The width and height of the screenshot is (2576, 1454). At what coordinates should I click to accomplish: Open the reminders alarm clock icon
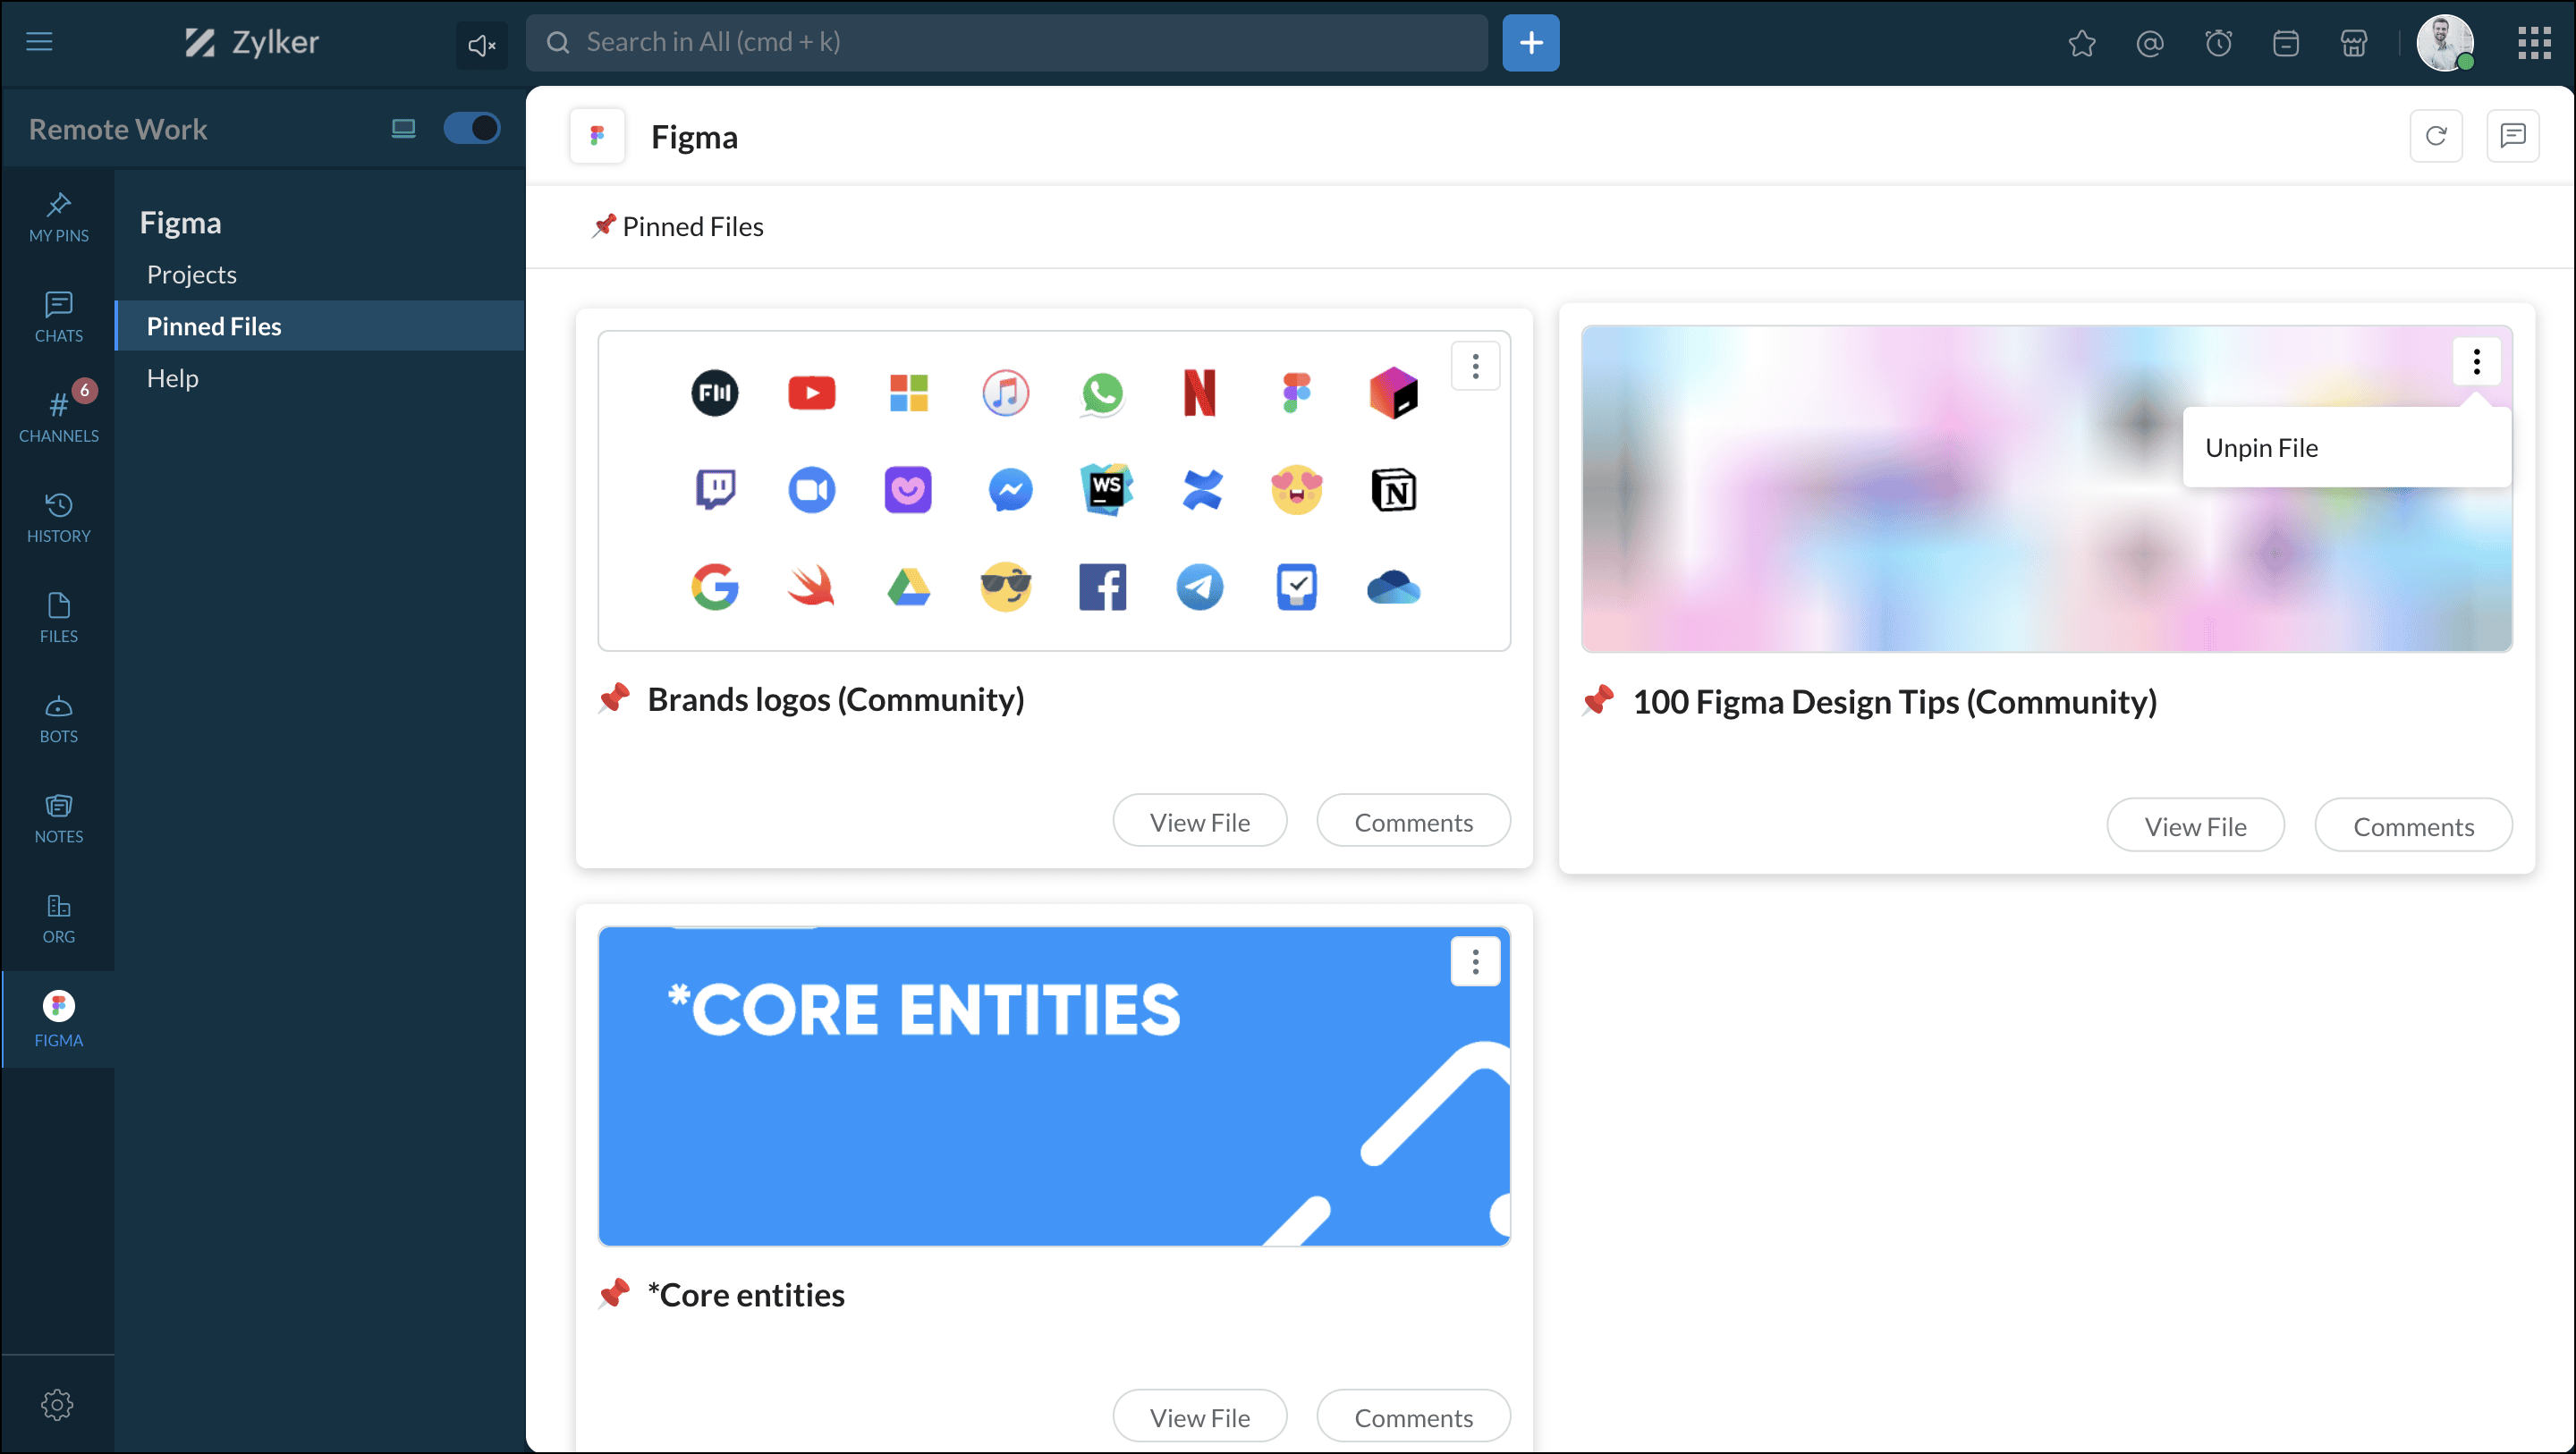[2218, 43]
